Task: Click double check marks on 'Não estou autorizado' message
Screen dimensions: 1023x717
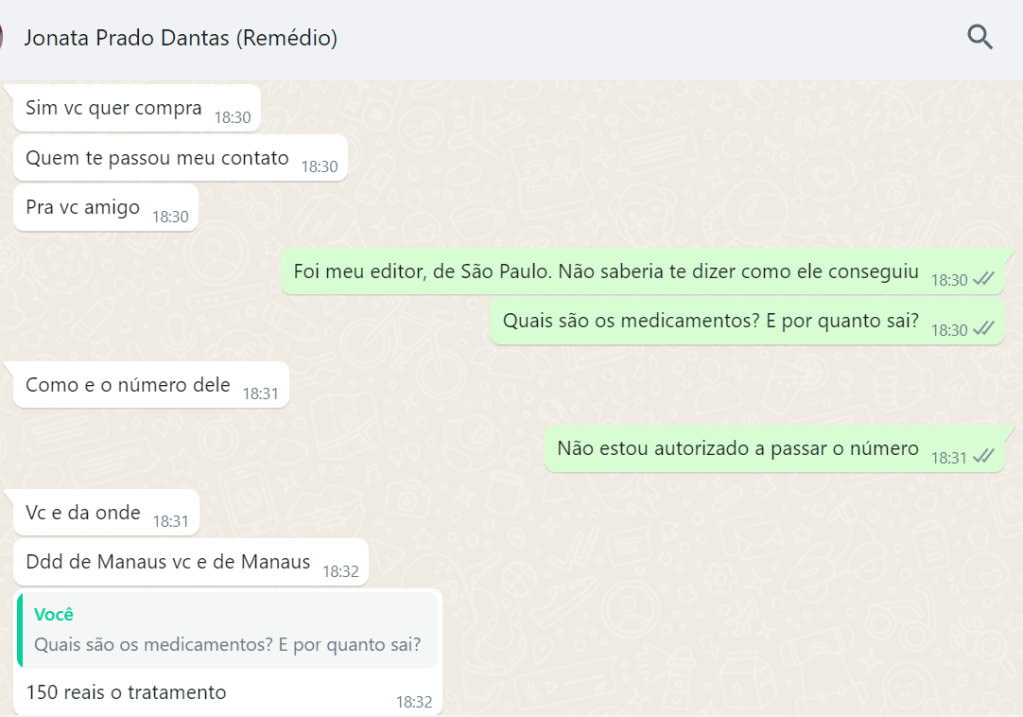Action: pyautogui.click(x=983, y=457)
